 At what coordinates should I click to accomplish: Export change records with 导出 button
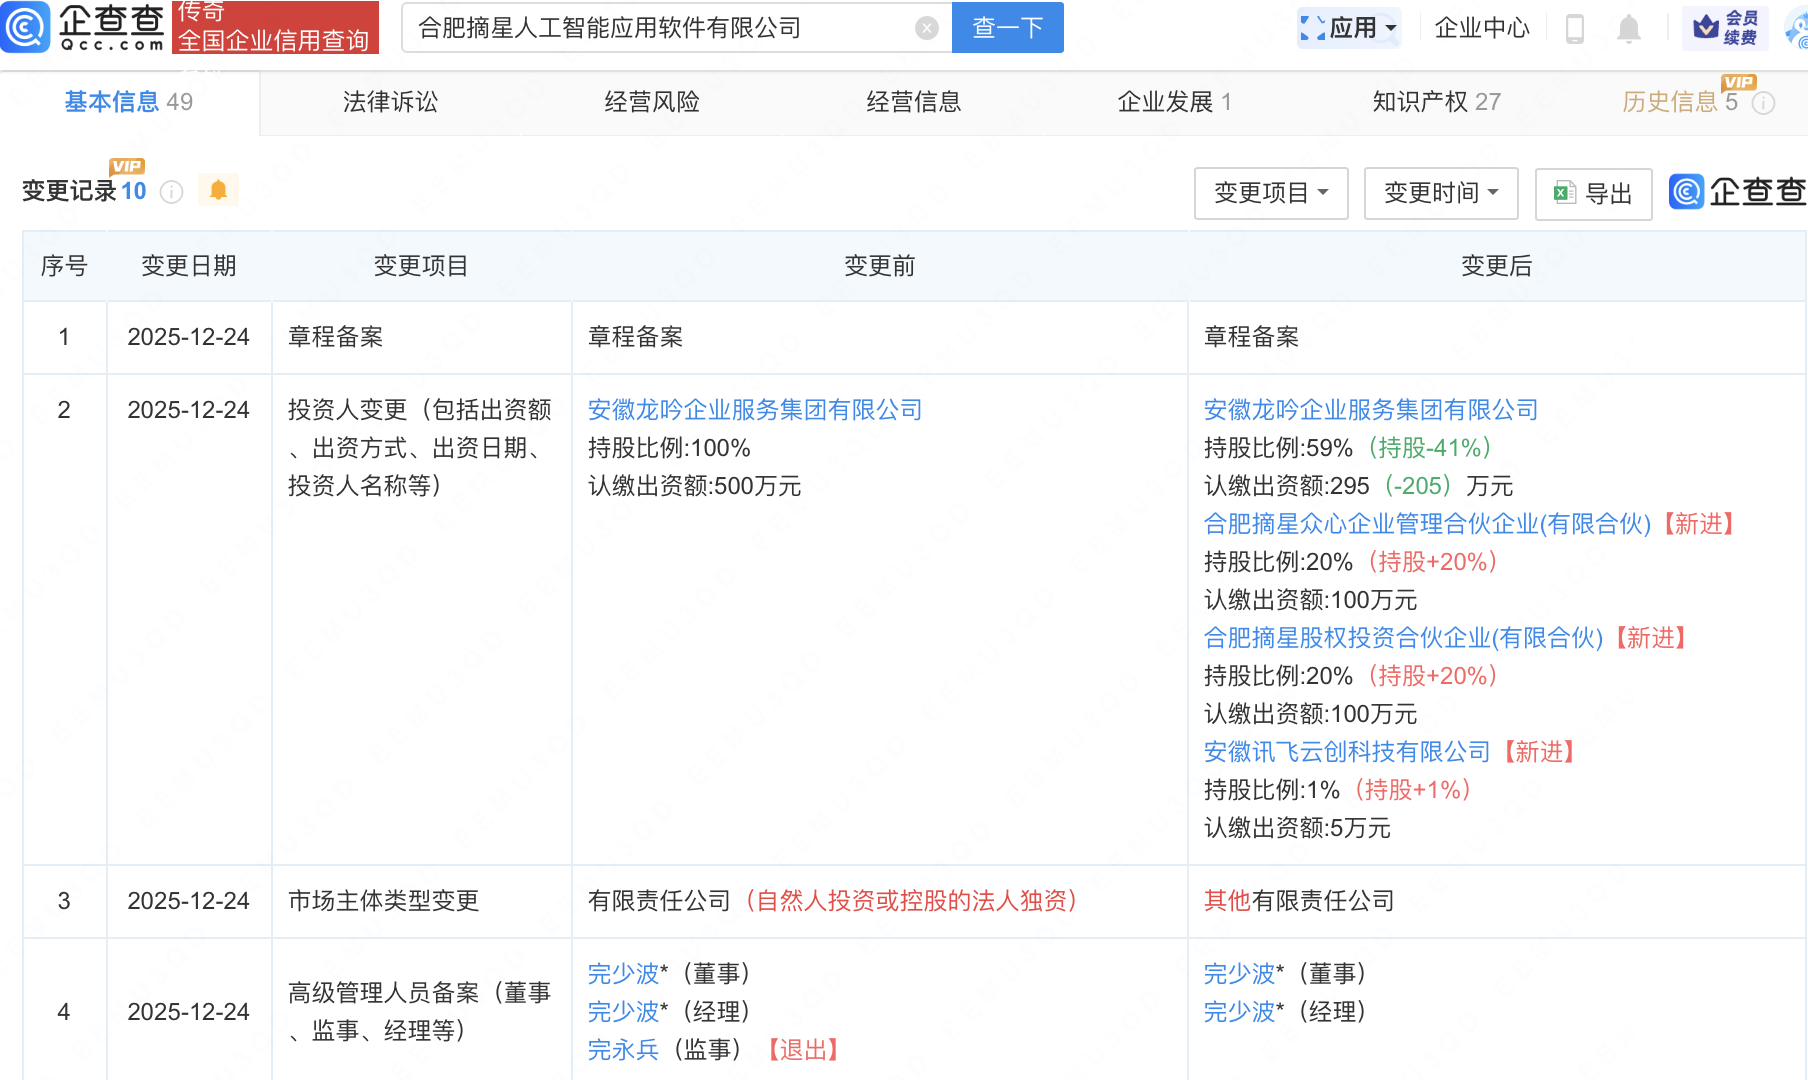[1593, 193]
